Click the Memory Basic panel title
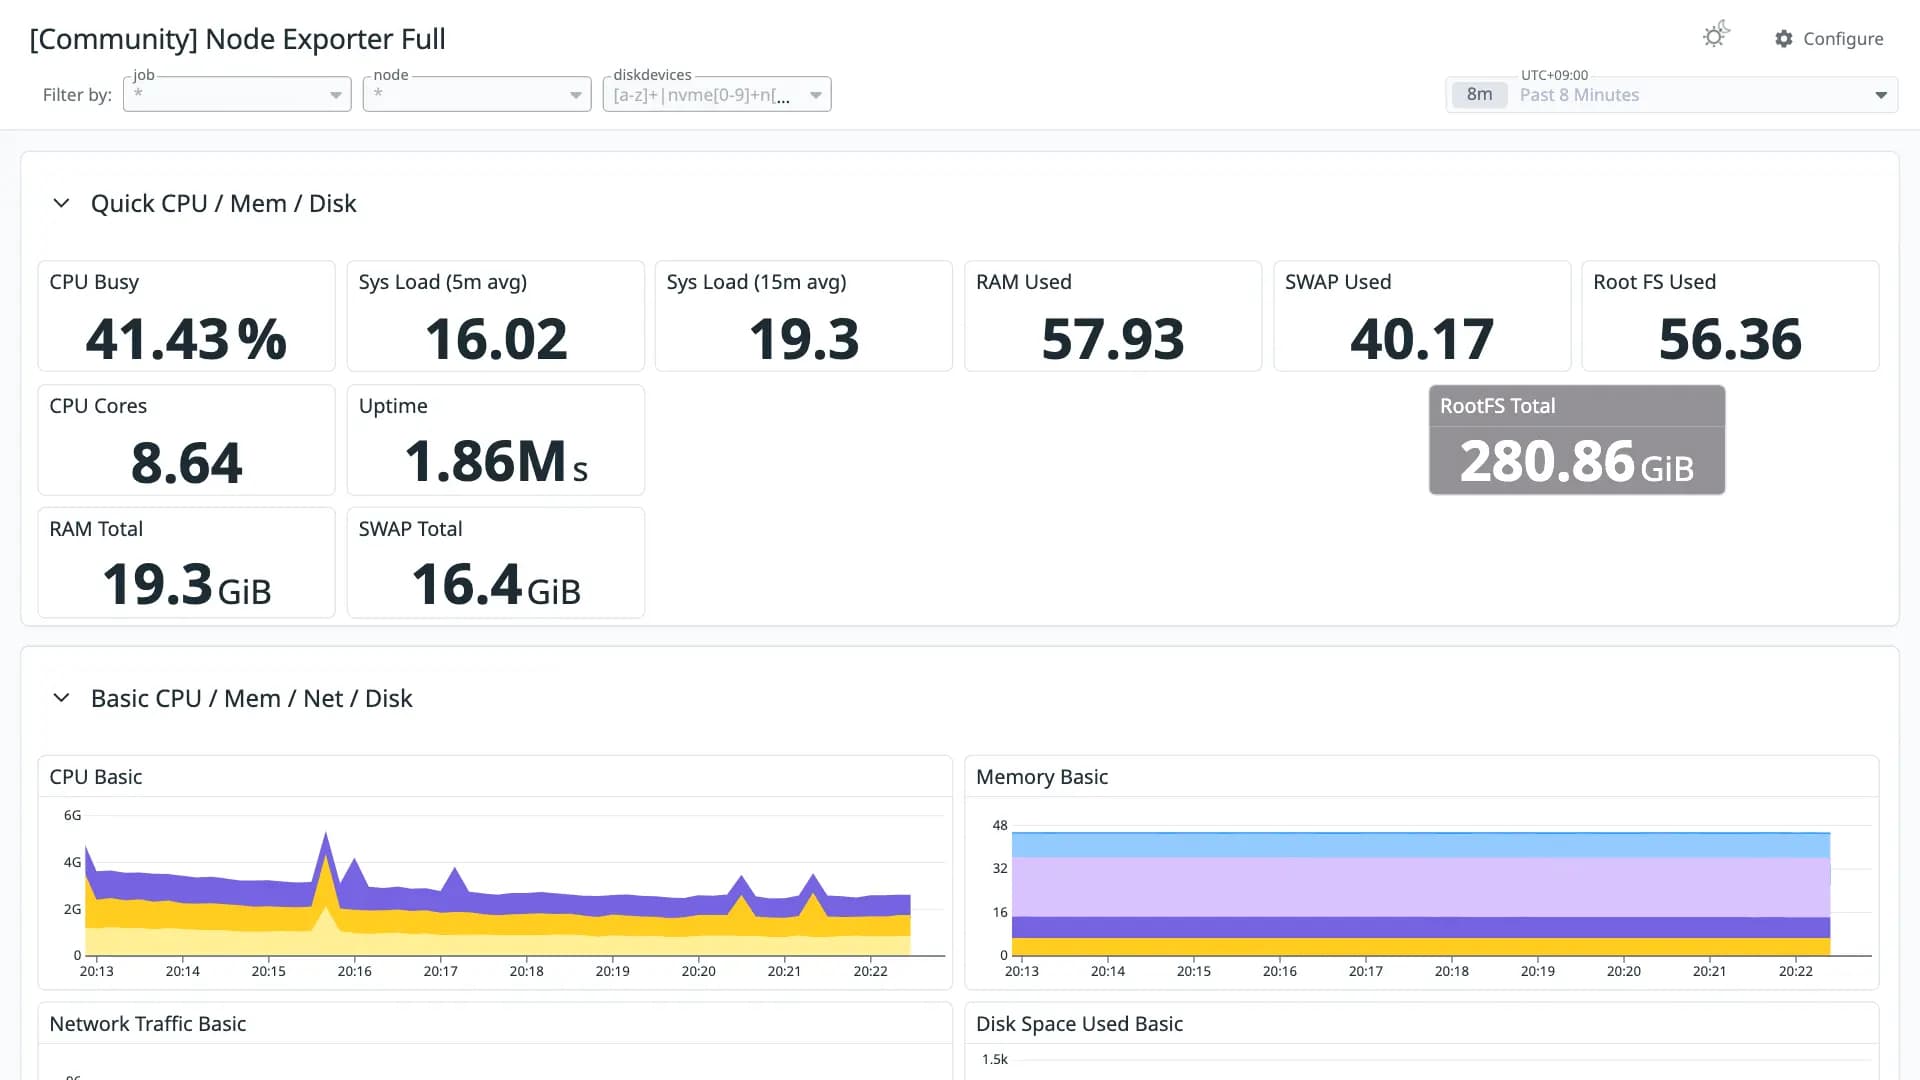 tap(1042, 777)
